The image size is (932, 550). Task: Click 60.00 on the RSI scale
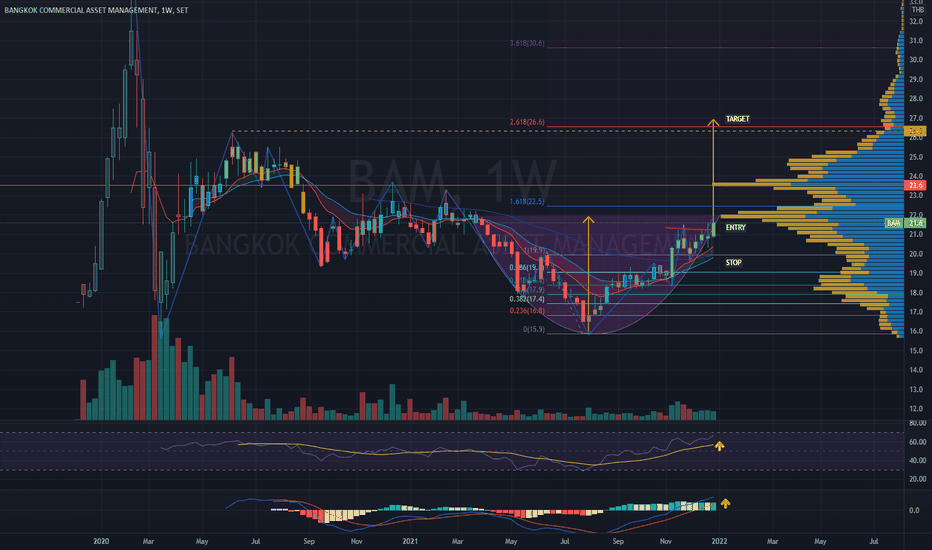point(917,442)
